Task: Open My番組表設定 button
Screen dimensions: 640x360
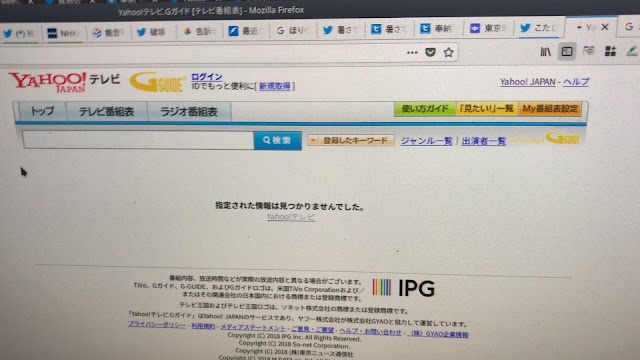Action: tap(550, 109)
